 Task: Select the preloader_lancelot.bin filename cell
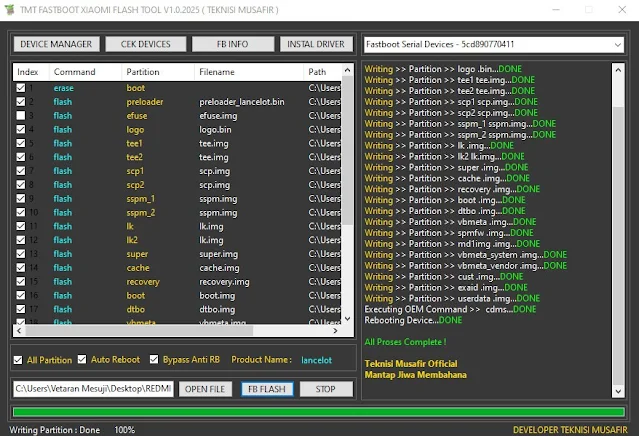click(x=242, y=102)
